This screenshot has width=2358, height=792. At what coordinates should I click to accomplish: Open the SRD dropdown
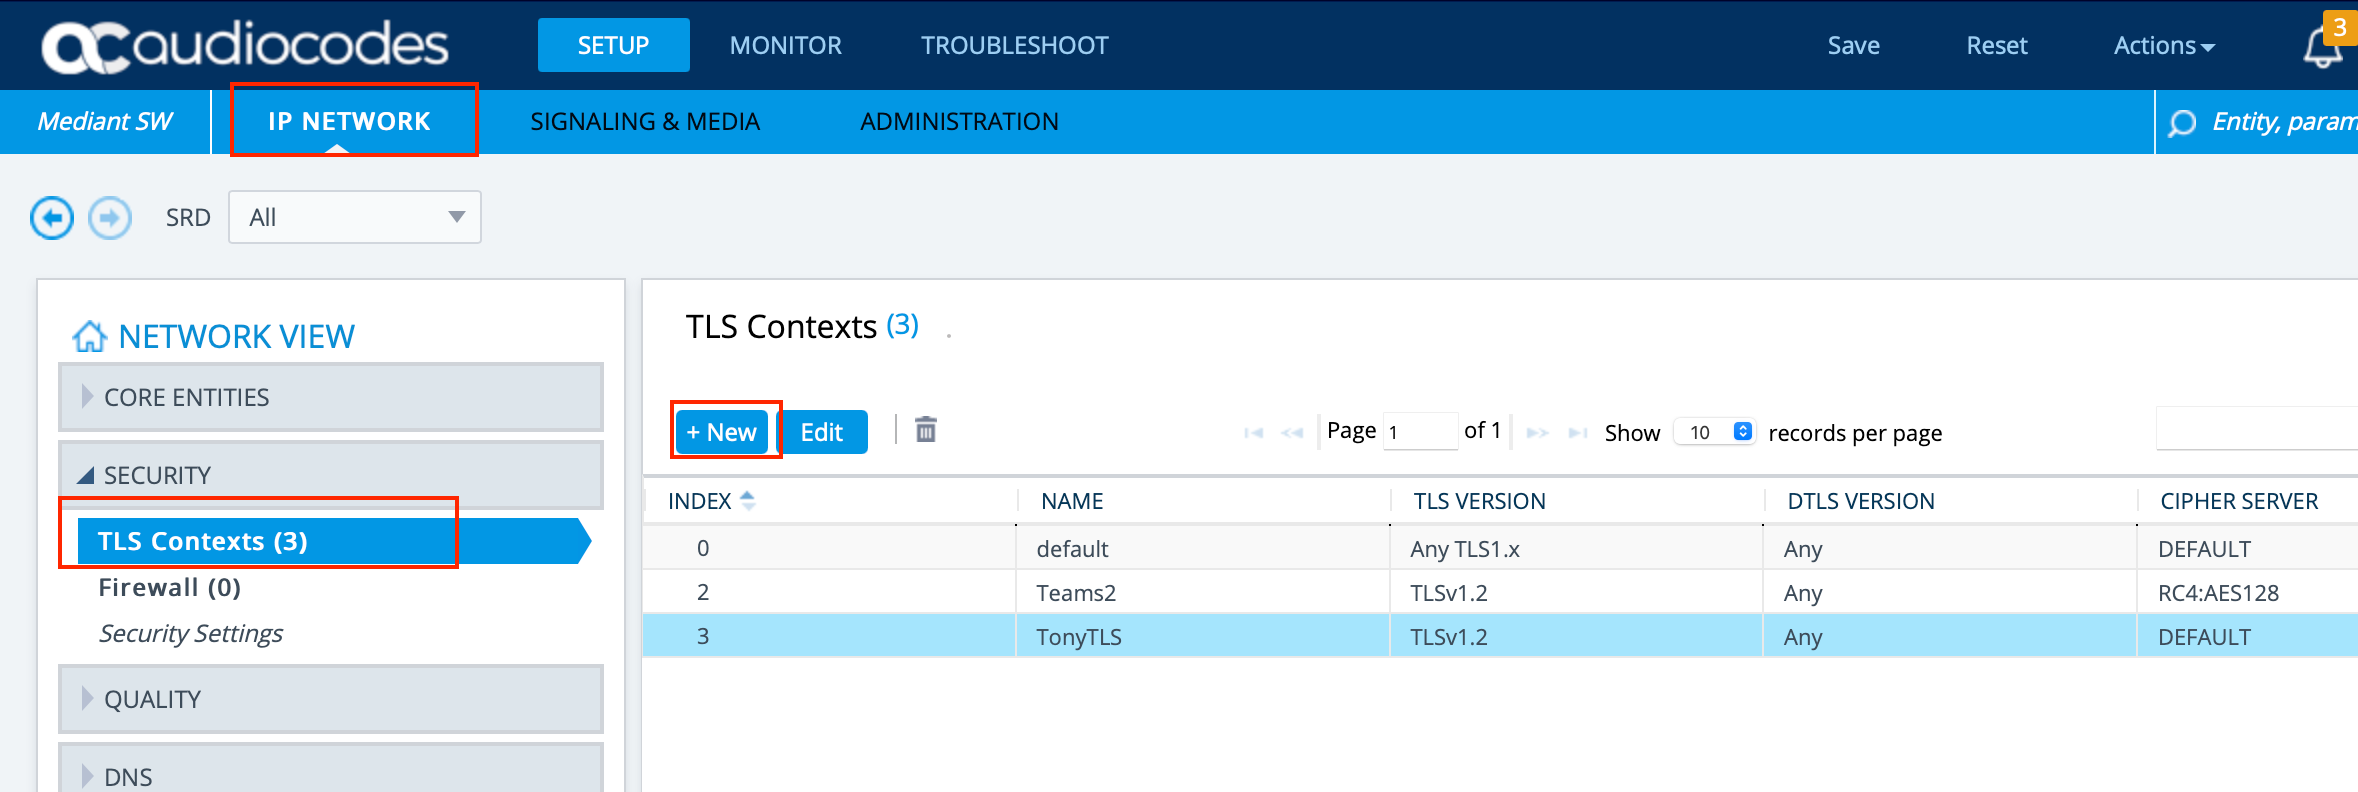[x=355, y=217]
